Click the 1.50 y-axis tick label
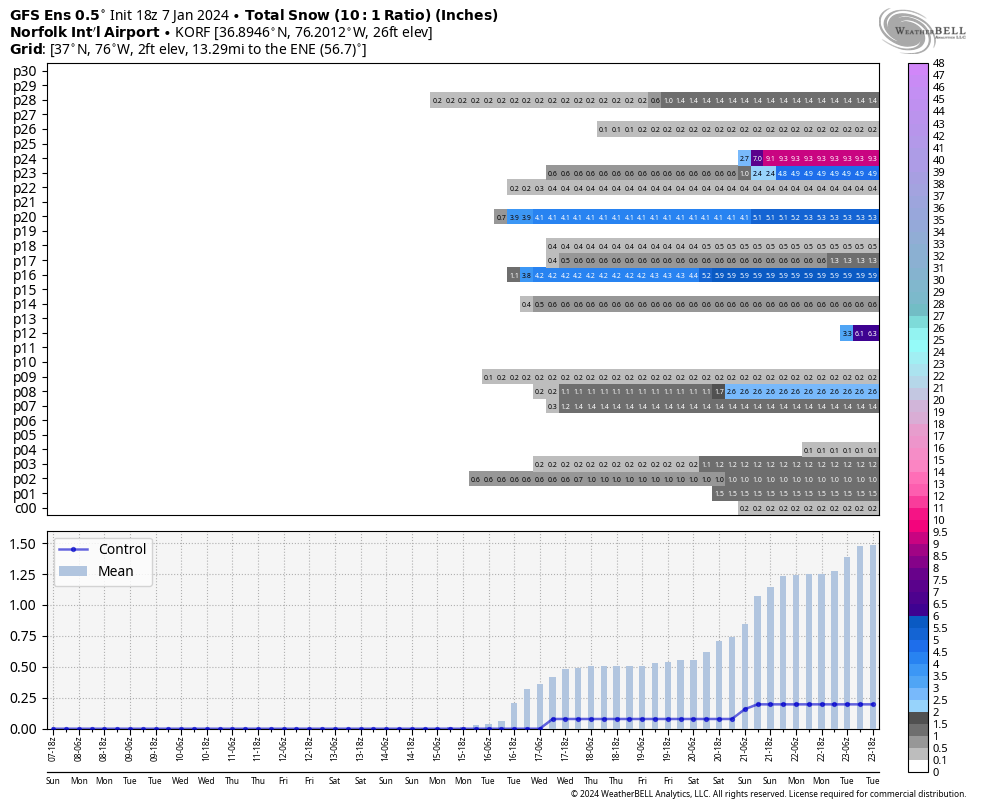This screenshot has width=984, height=808. point(23,544)
